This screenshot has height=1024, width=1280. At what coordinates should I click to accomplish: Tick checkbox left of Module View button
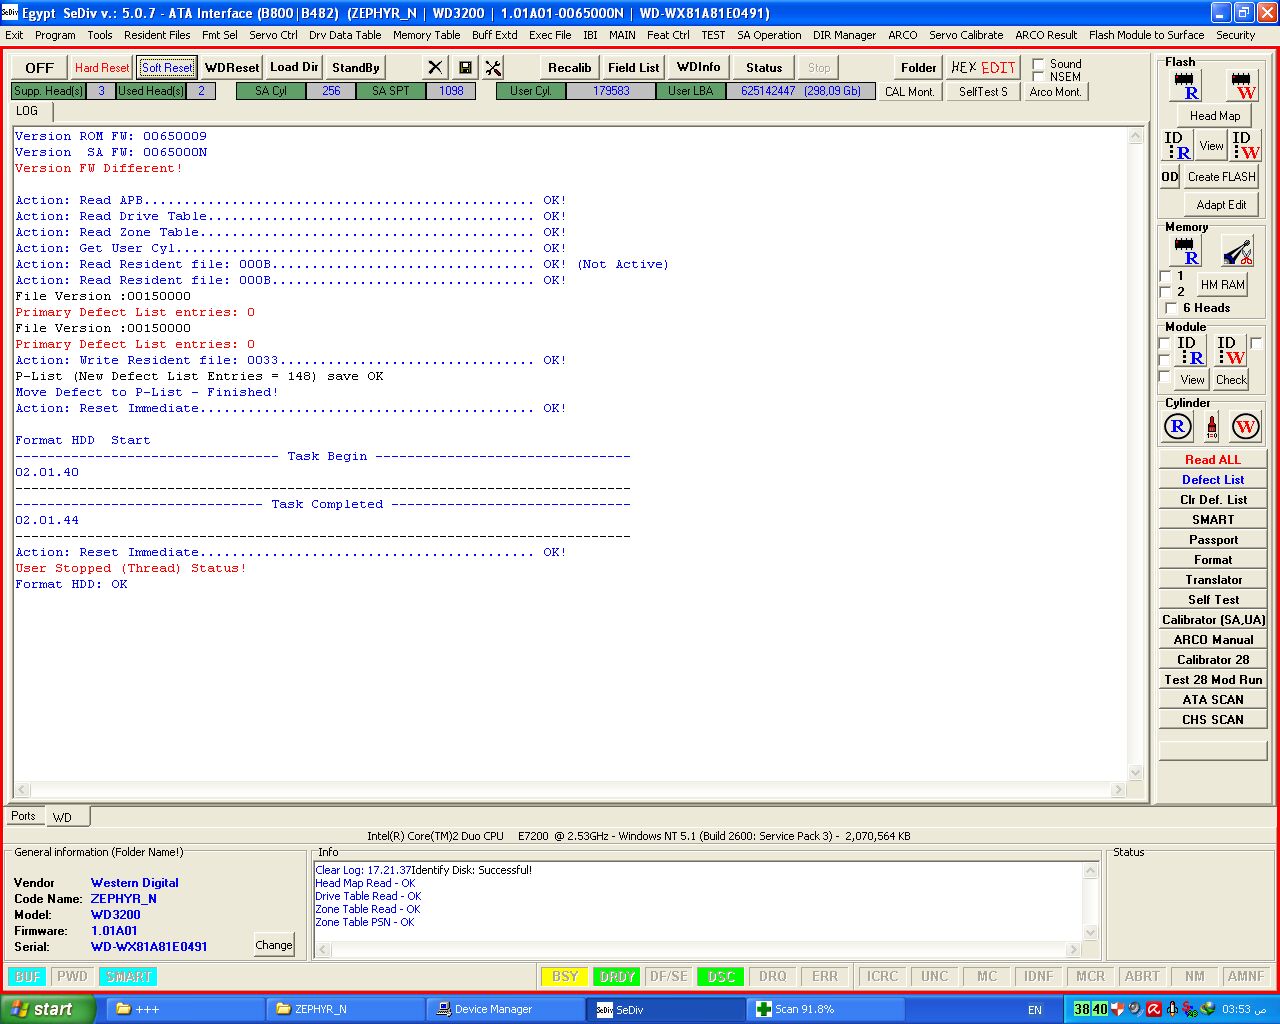1164,377
